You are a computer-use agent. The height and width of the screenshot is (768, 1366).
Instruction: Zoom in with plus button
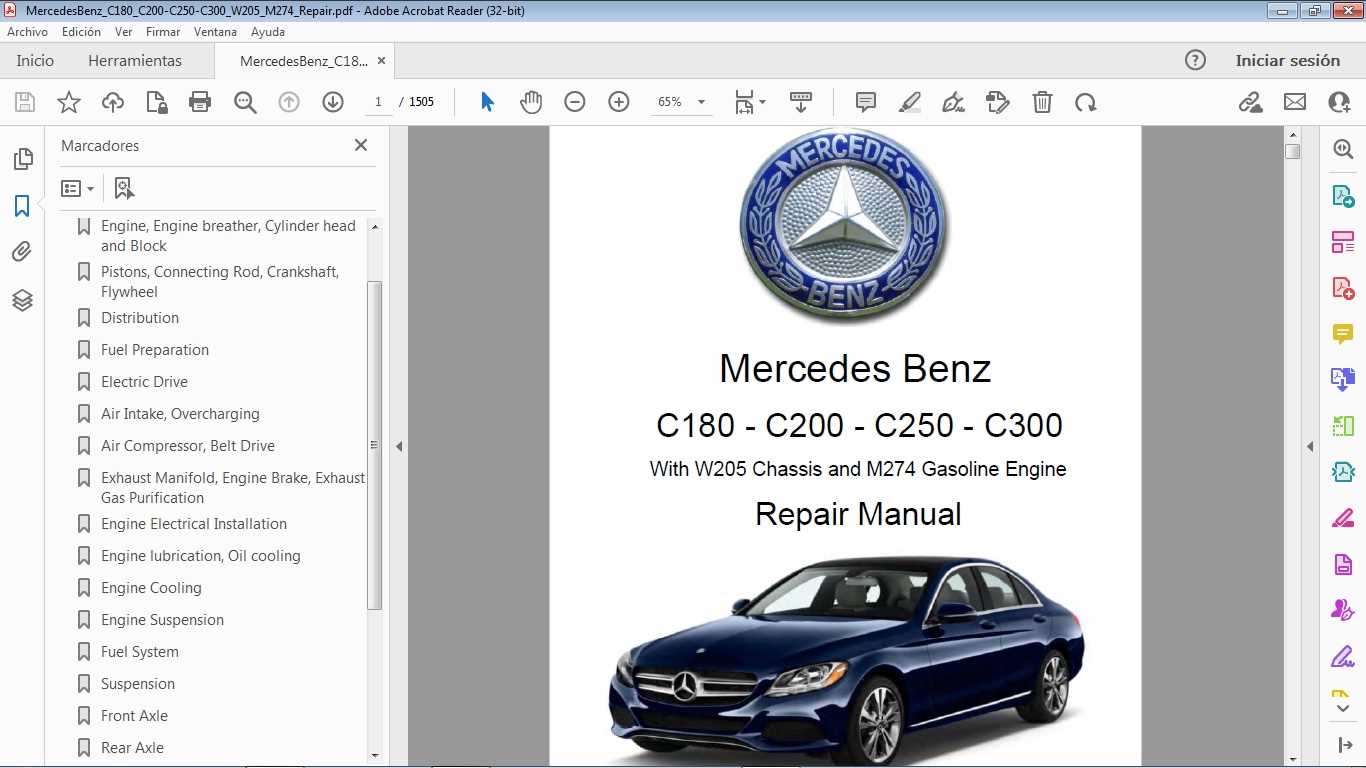[619, 102]
